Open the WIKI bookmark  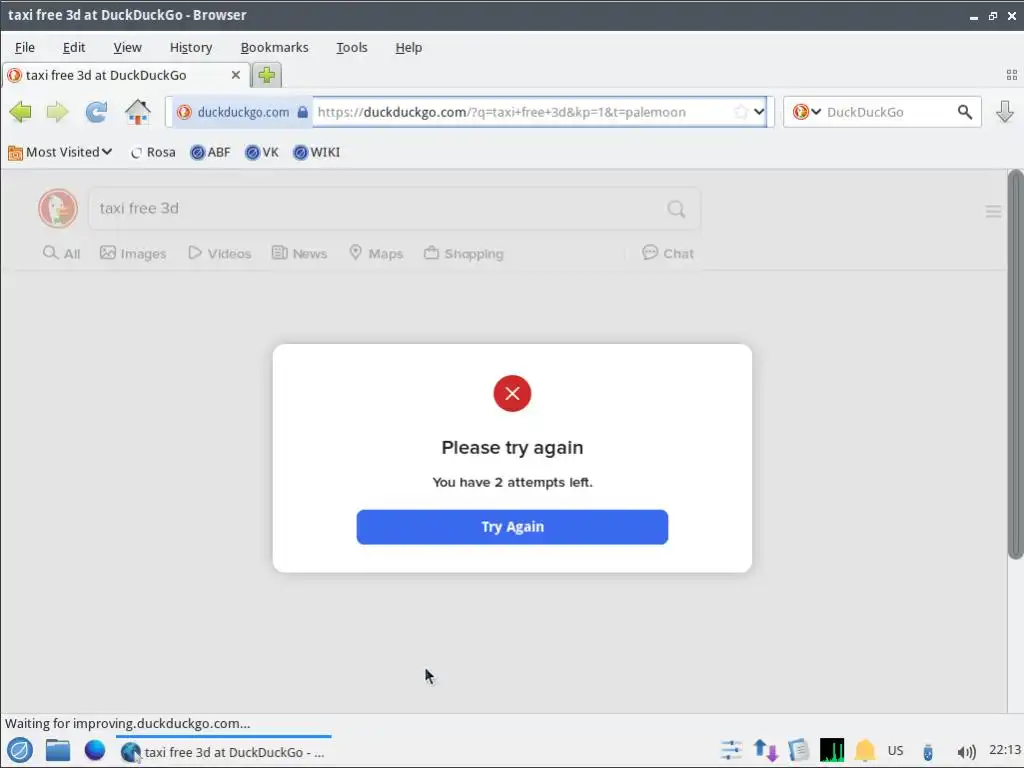[317, 152]
